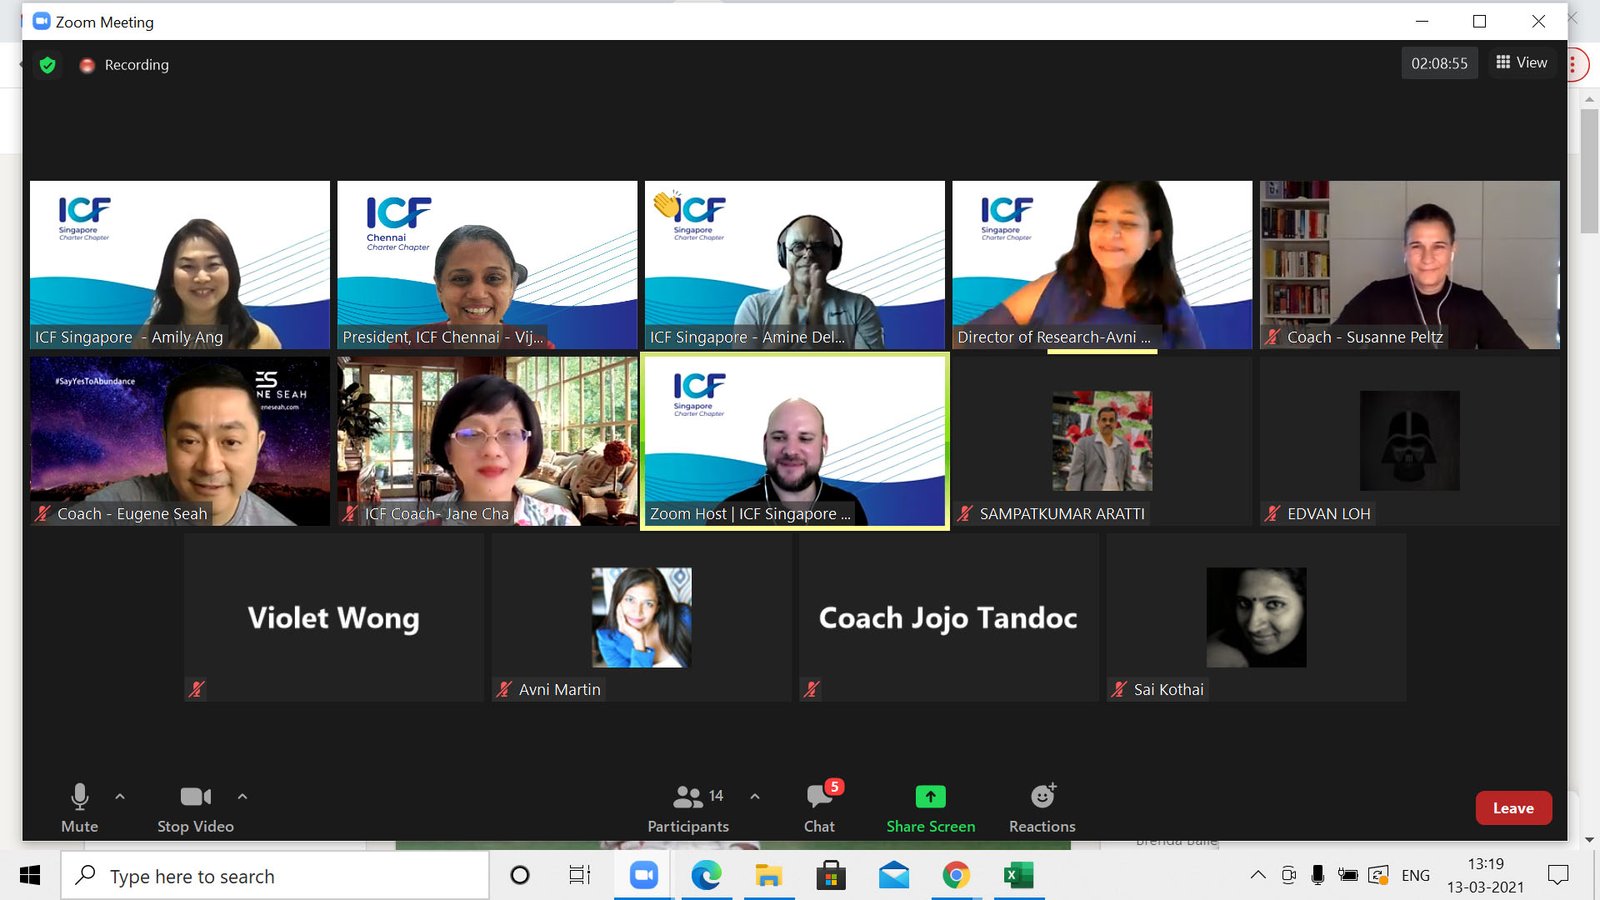This screenshot has width=1600, height=900.
Task: Open the Windows Start menu
Action: pyautogui.click(x=30, y=876)
